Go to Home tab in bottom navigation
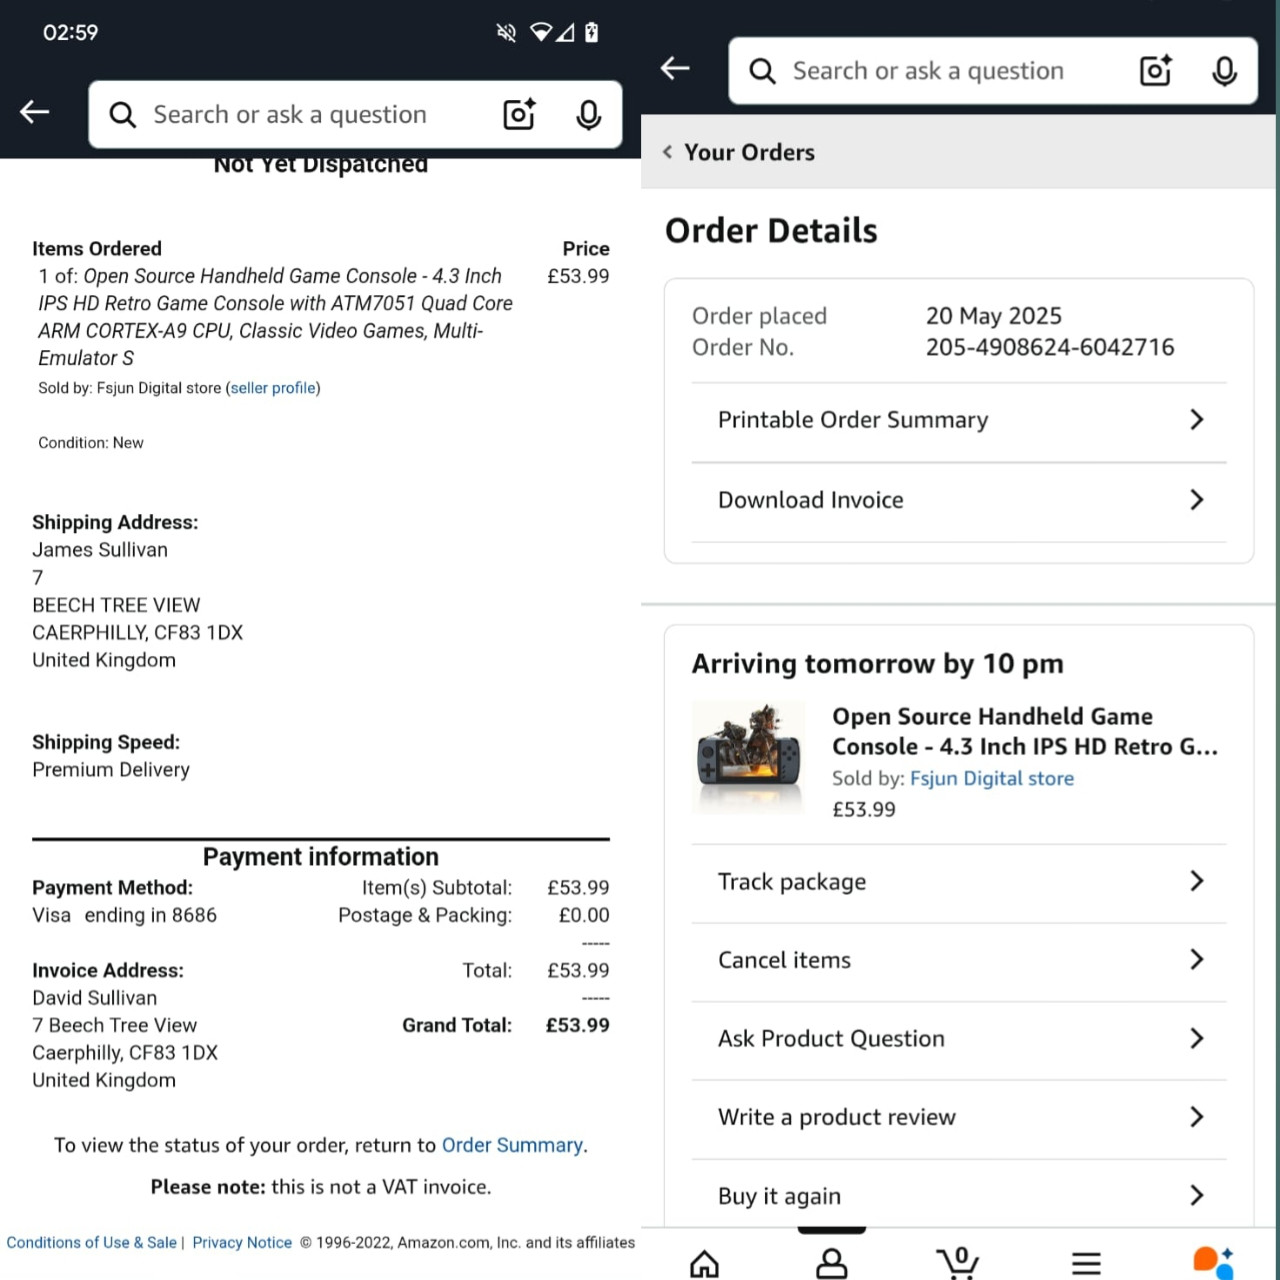The height and width of the screenshot is (1280, 1280). pyautogui.click(x=705, y=1263)
